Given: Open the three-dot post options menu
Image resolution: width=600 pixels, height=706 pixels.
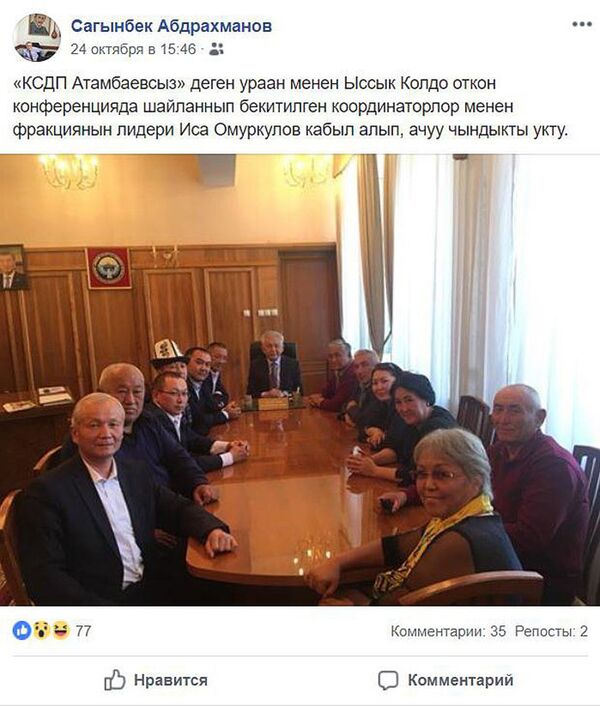Looking at the screenshot, I should (582, 24).
